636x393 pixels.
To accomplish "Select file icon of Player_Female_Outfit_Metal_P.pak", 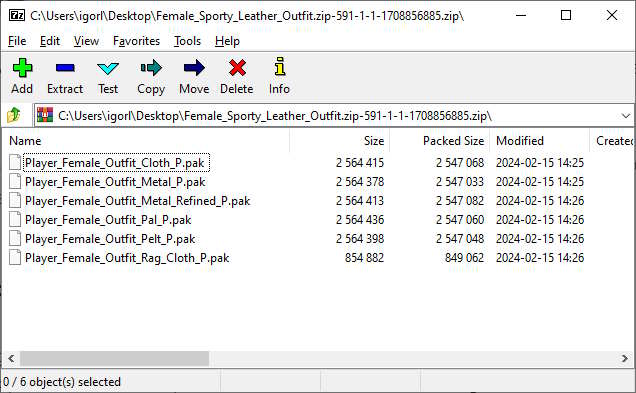I will (x=15, y=181).
